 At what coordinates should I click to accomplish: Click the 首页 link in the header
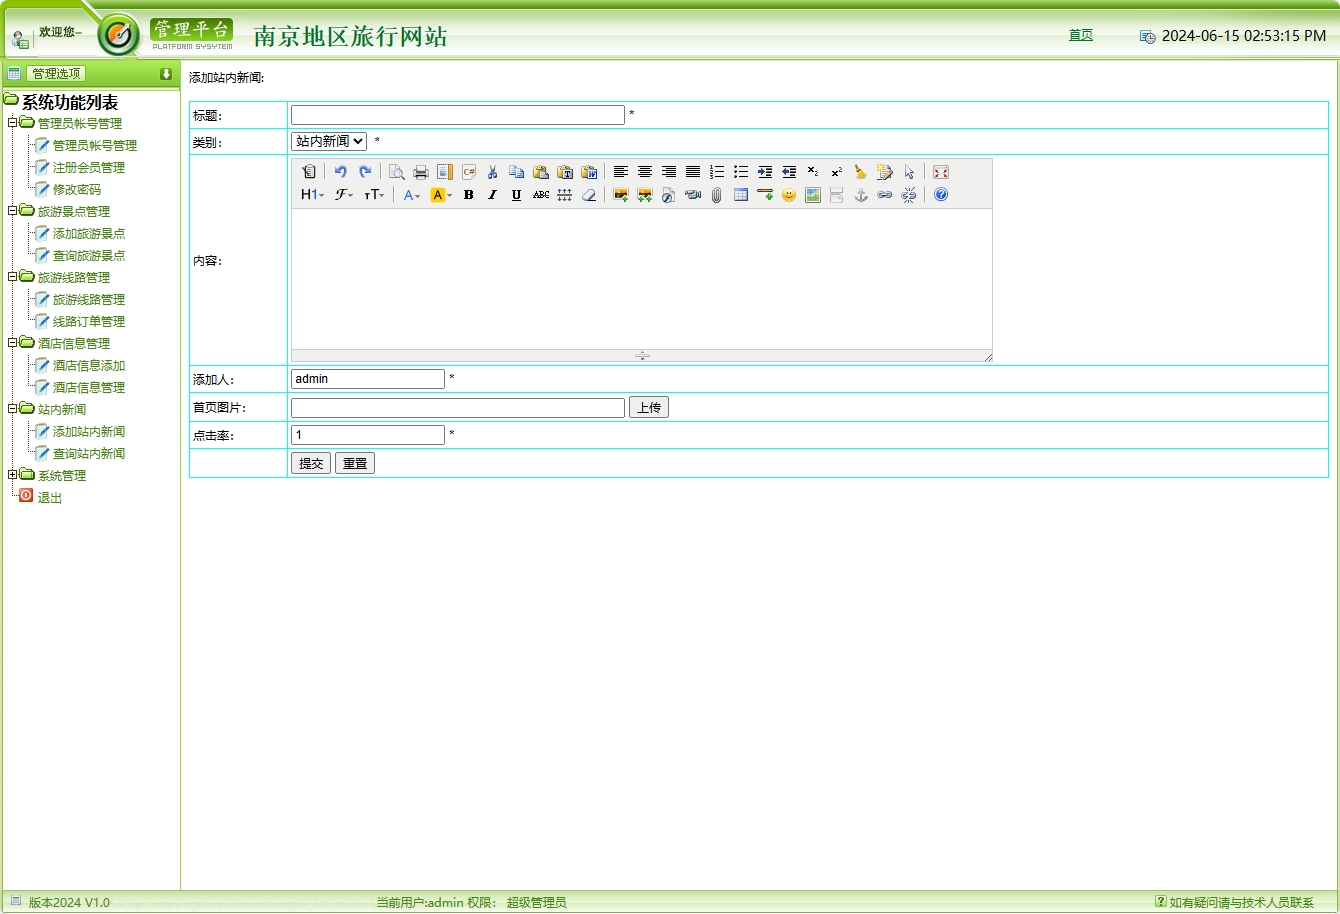point(1081,35)
